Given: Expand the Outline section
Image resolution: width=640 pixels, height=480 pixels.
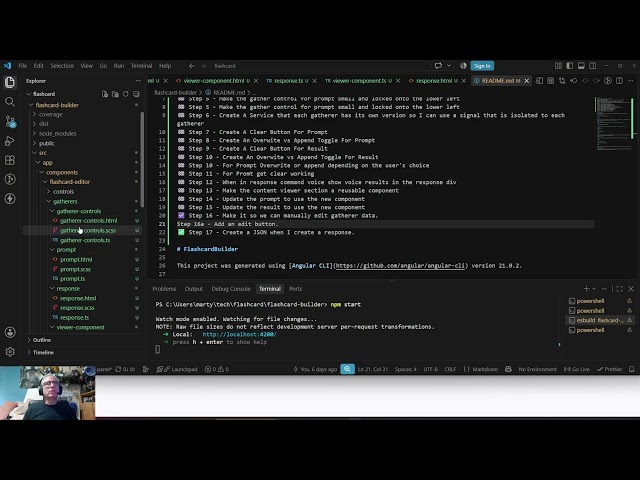Looking at the screenshot, I should click(42, 340).
